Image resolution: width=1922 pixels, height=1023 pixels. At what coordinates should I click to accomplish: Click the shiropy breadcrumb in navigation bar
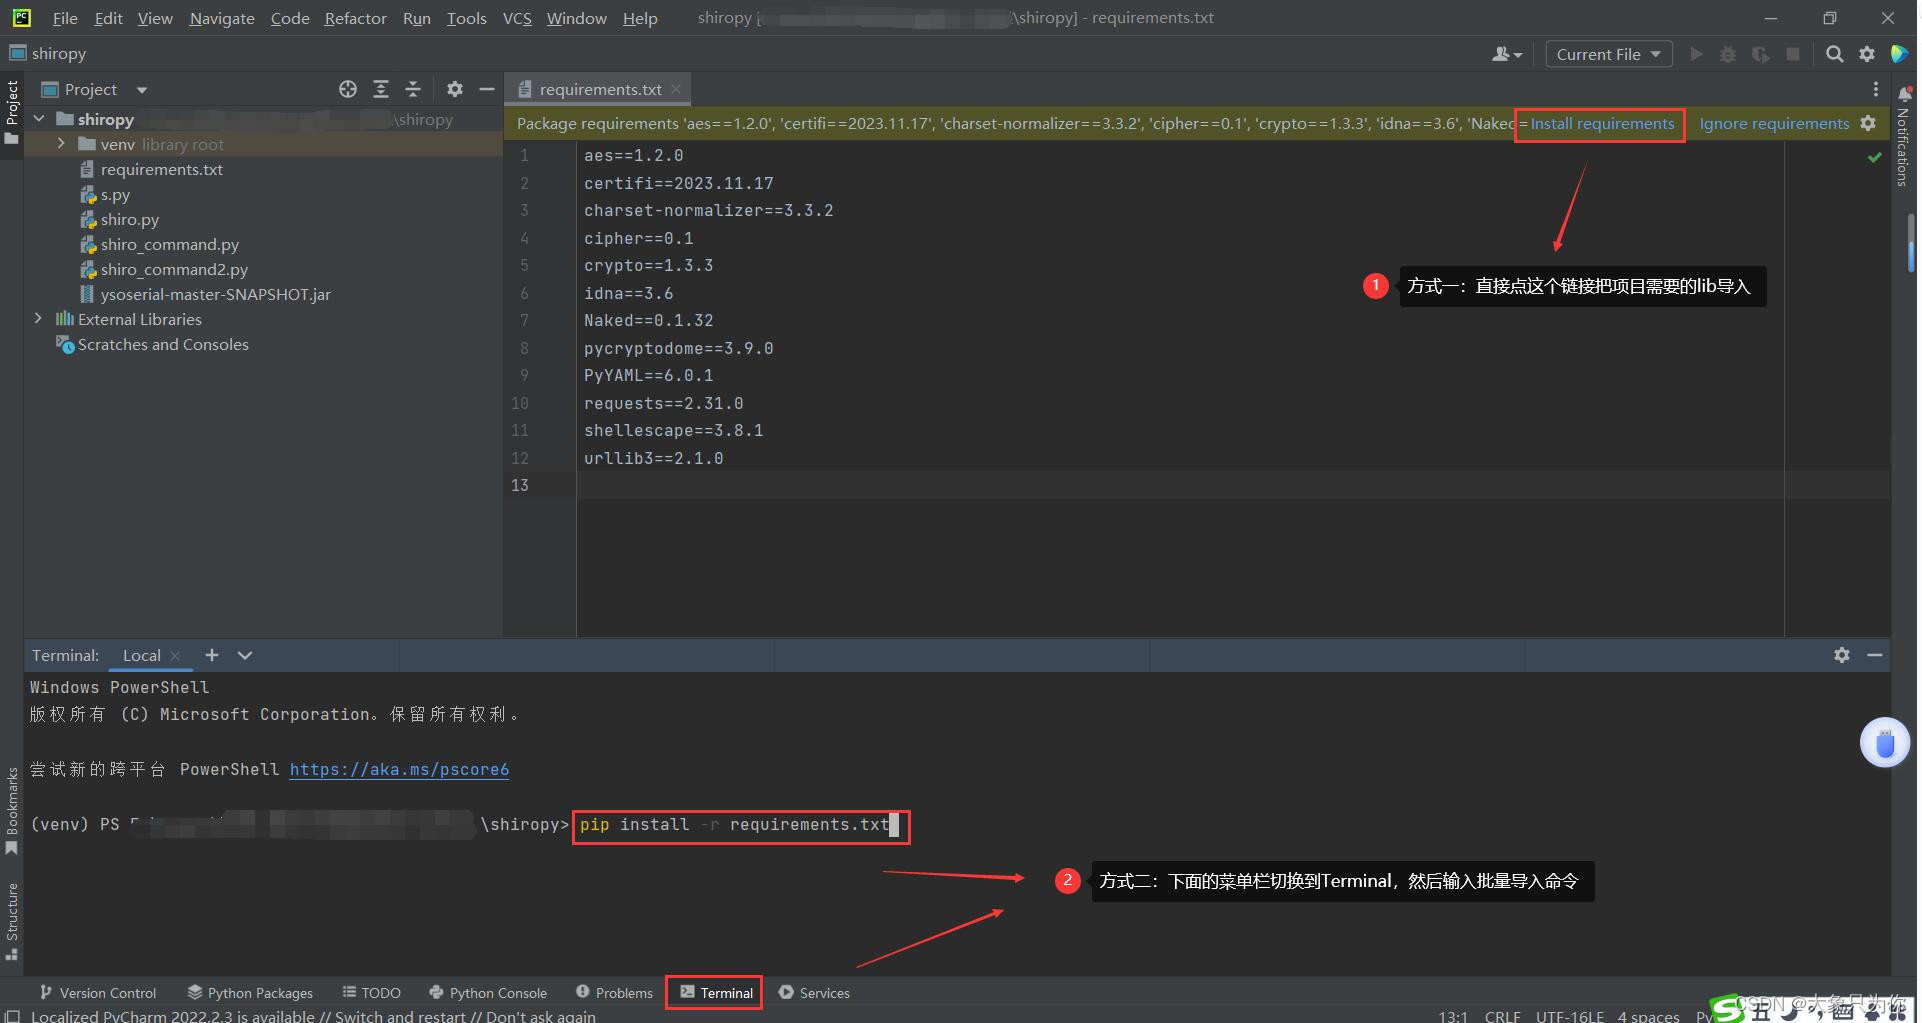[48, 53]
